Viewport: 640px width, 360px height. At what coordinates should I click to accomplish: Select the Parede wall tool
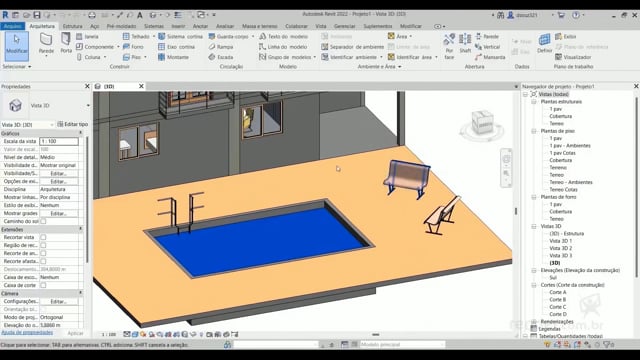[x=46, y=43]
